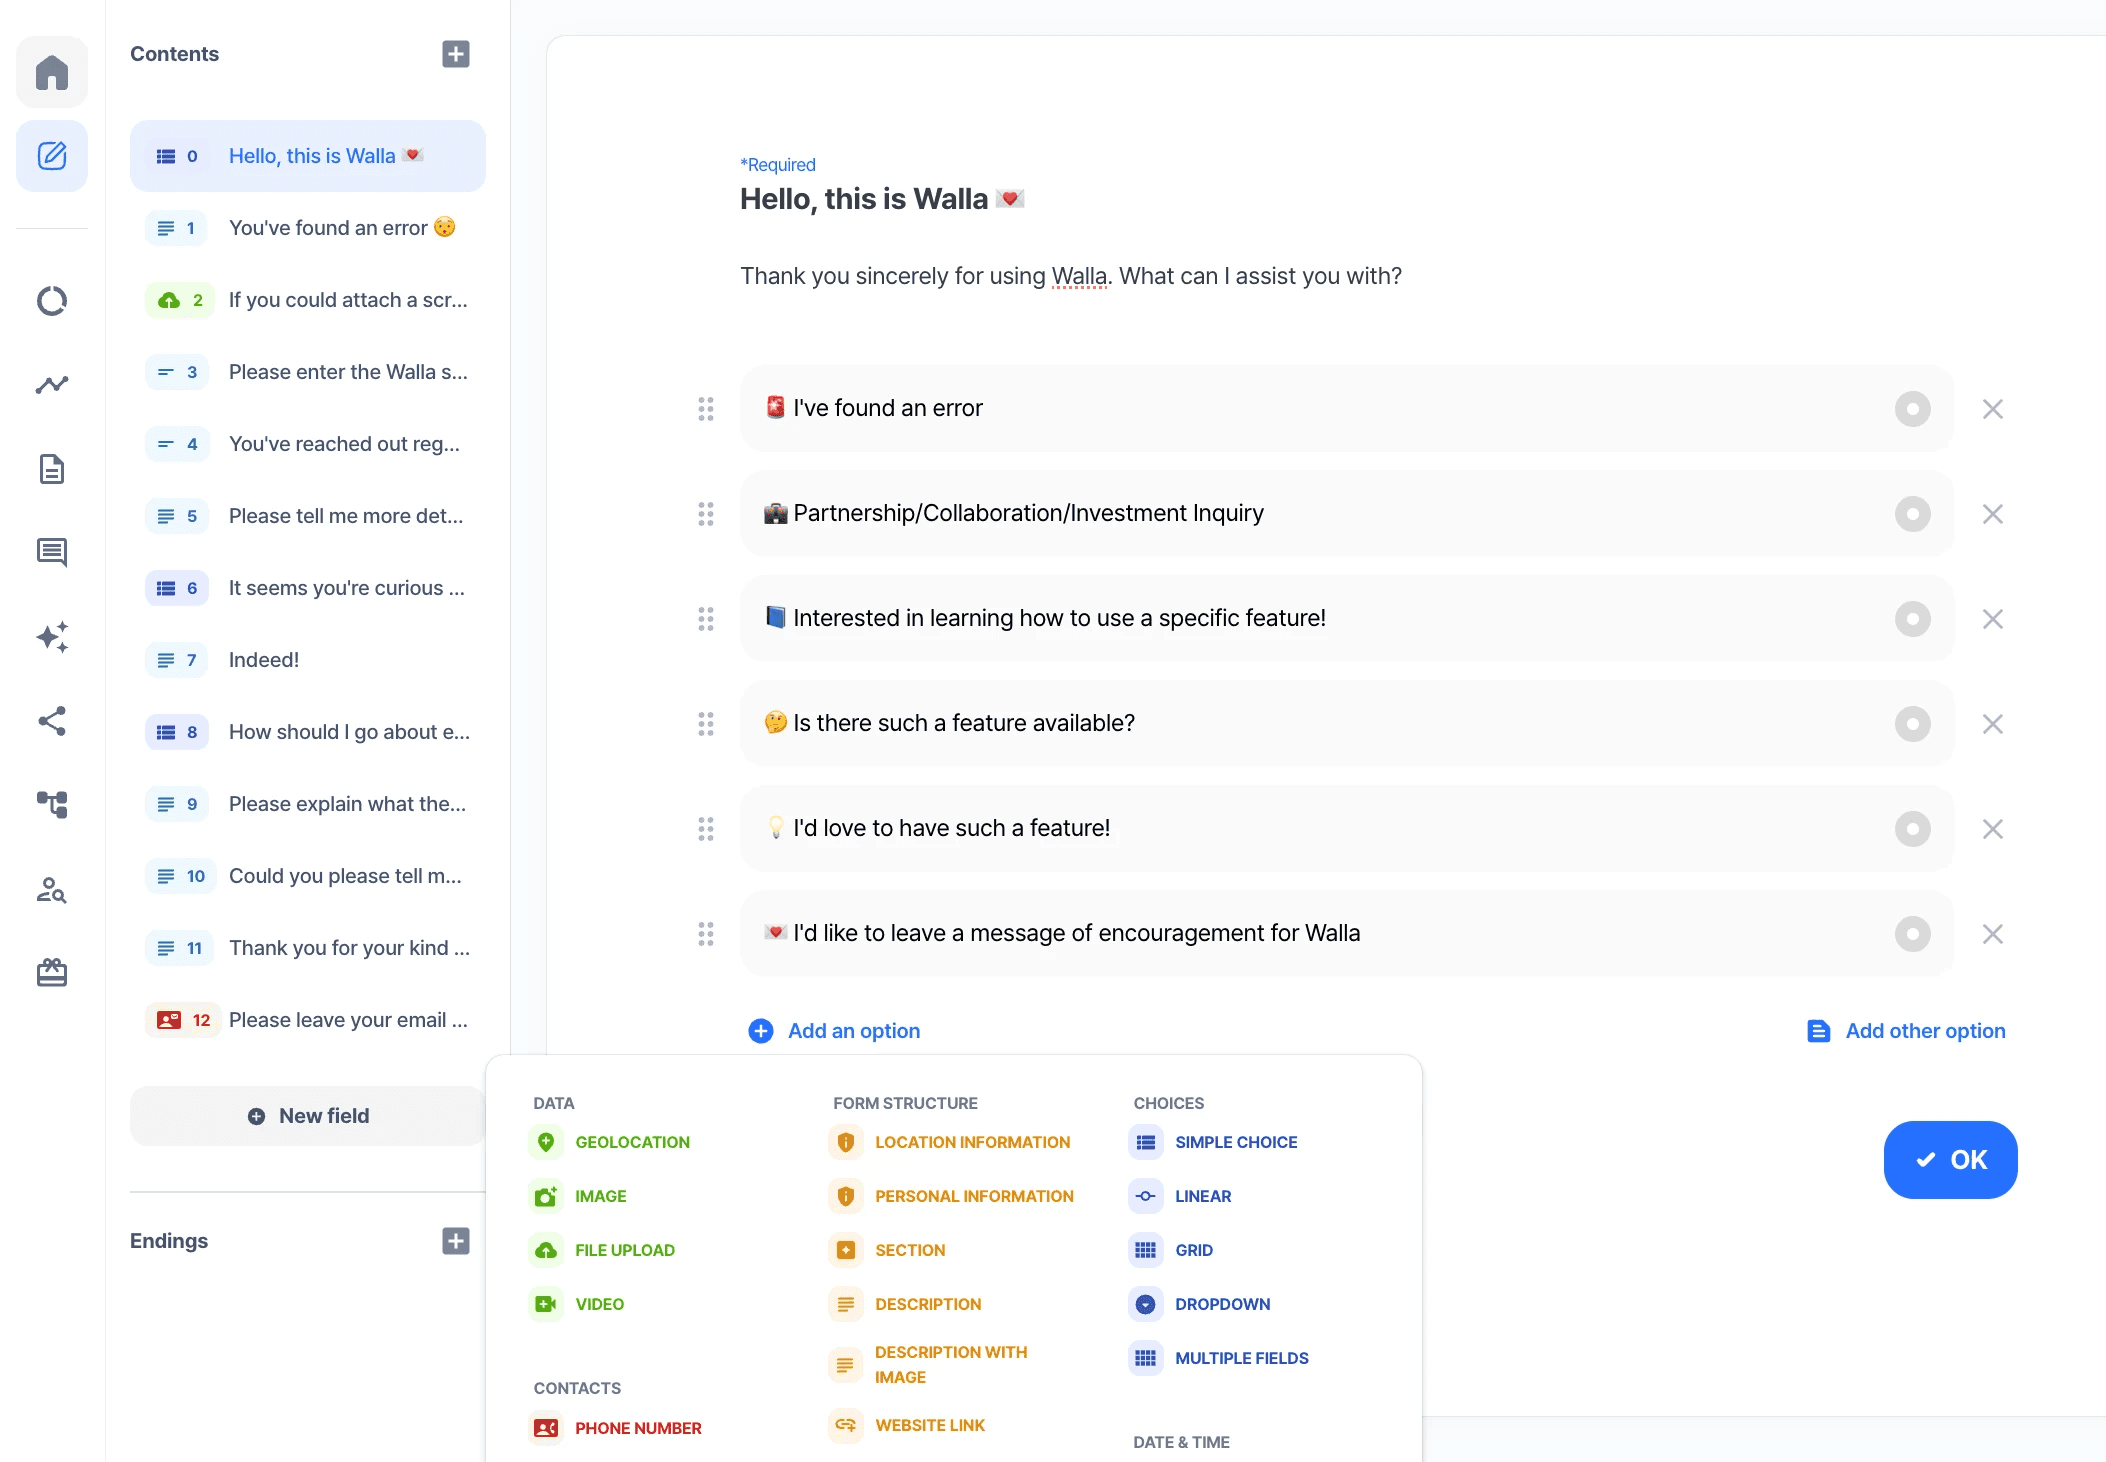Edit option text 'Interested in learning how to use'
Viewport: 2106px width, 1462px height.
pos(1059,618)
